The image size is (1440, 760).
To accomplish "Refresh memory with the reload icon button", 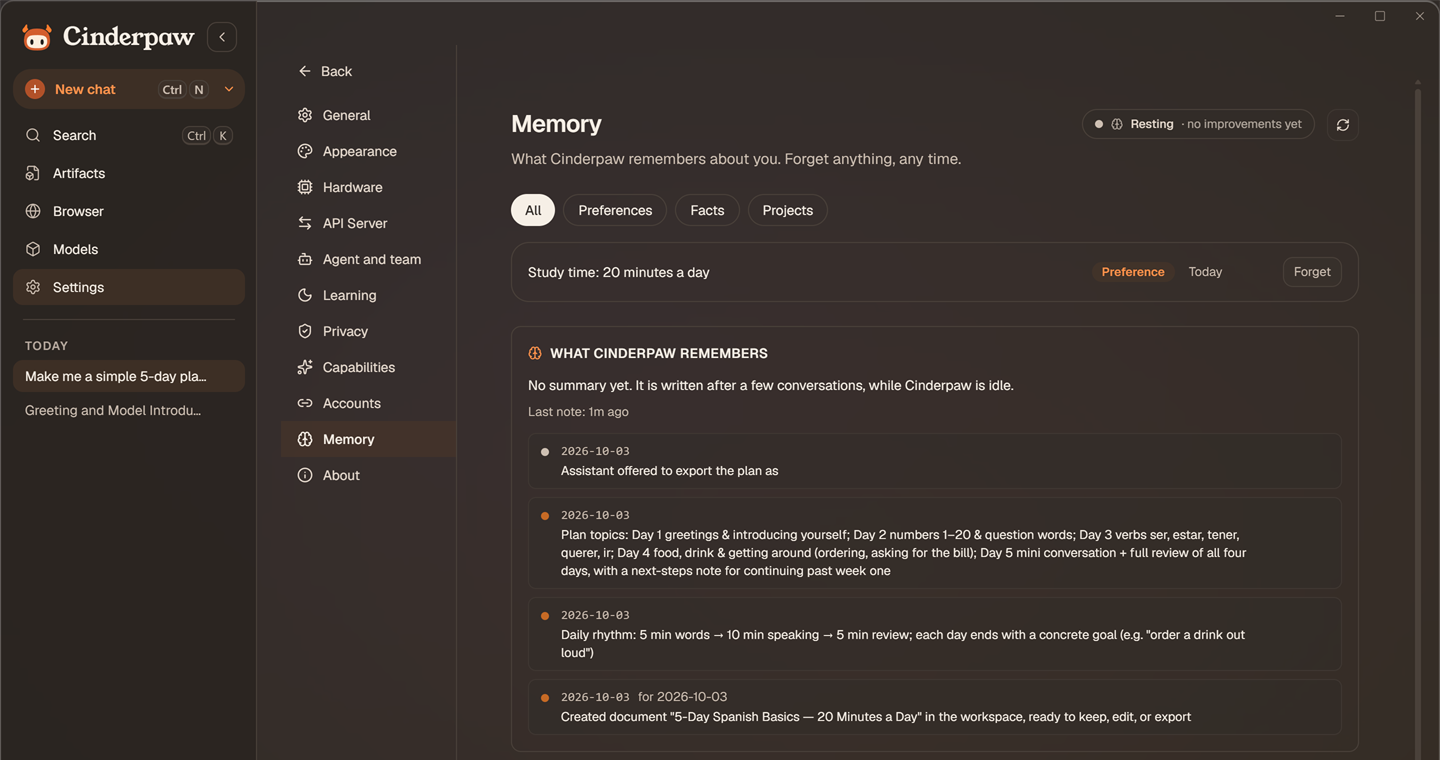I will coord(1343,125).
